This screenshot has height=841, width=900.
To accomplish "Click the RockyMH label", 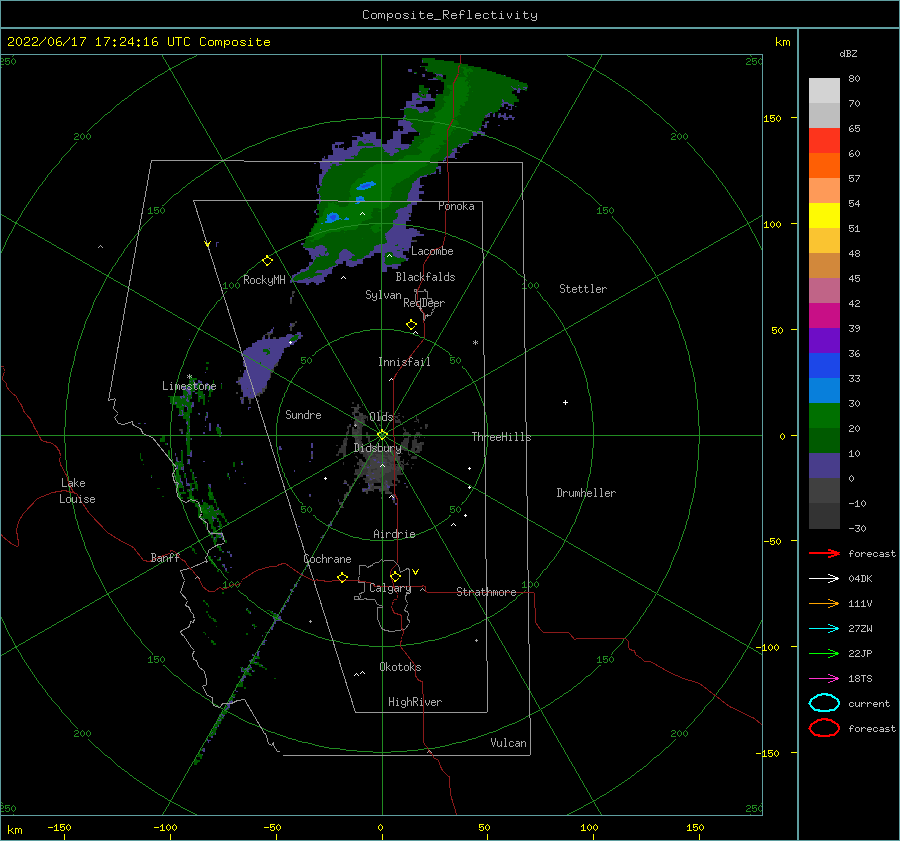I will click(x=264, y=280).
